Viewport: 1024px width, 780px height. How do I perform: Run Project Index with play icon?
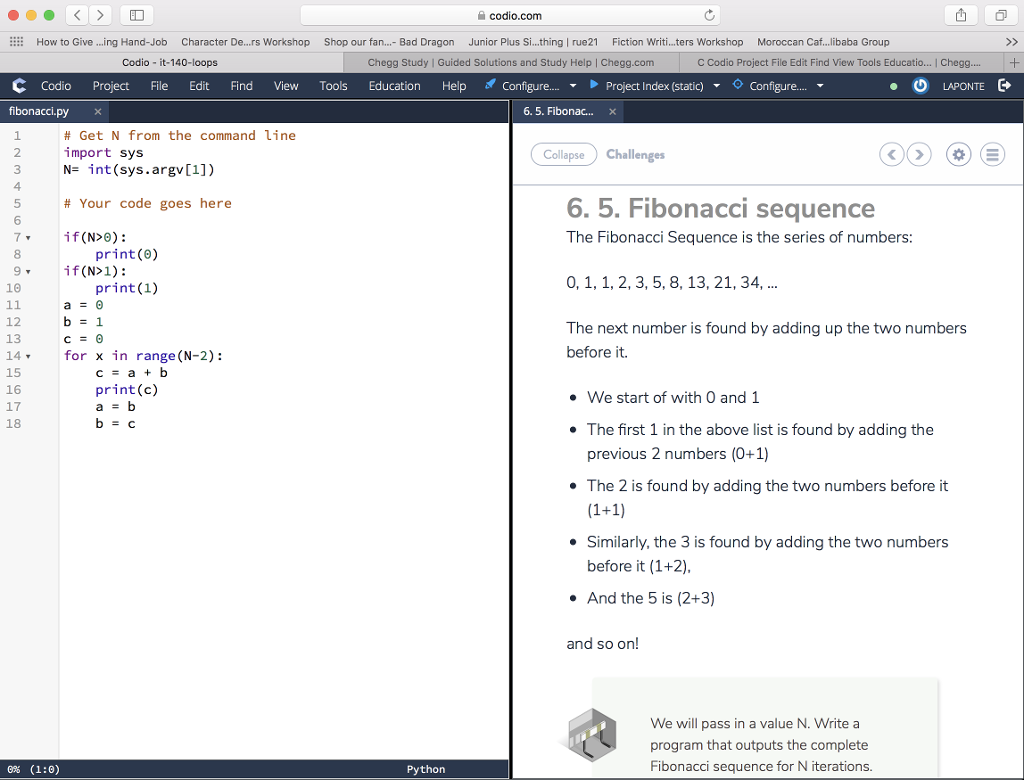coord(594,84)
